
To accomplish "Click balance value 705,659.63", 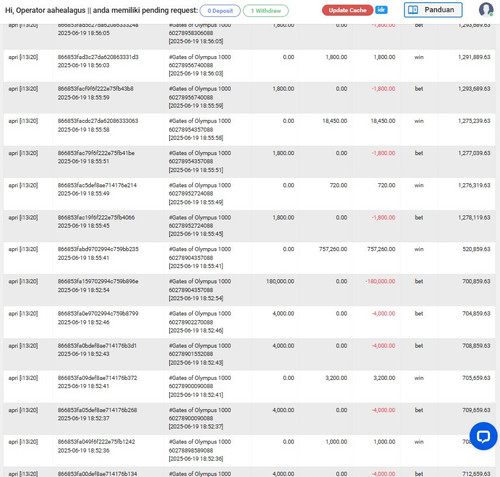I will tap(476, 378).
